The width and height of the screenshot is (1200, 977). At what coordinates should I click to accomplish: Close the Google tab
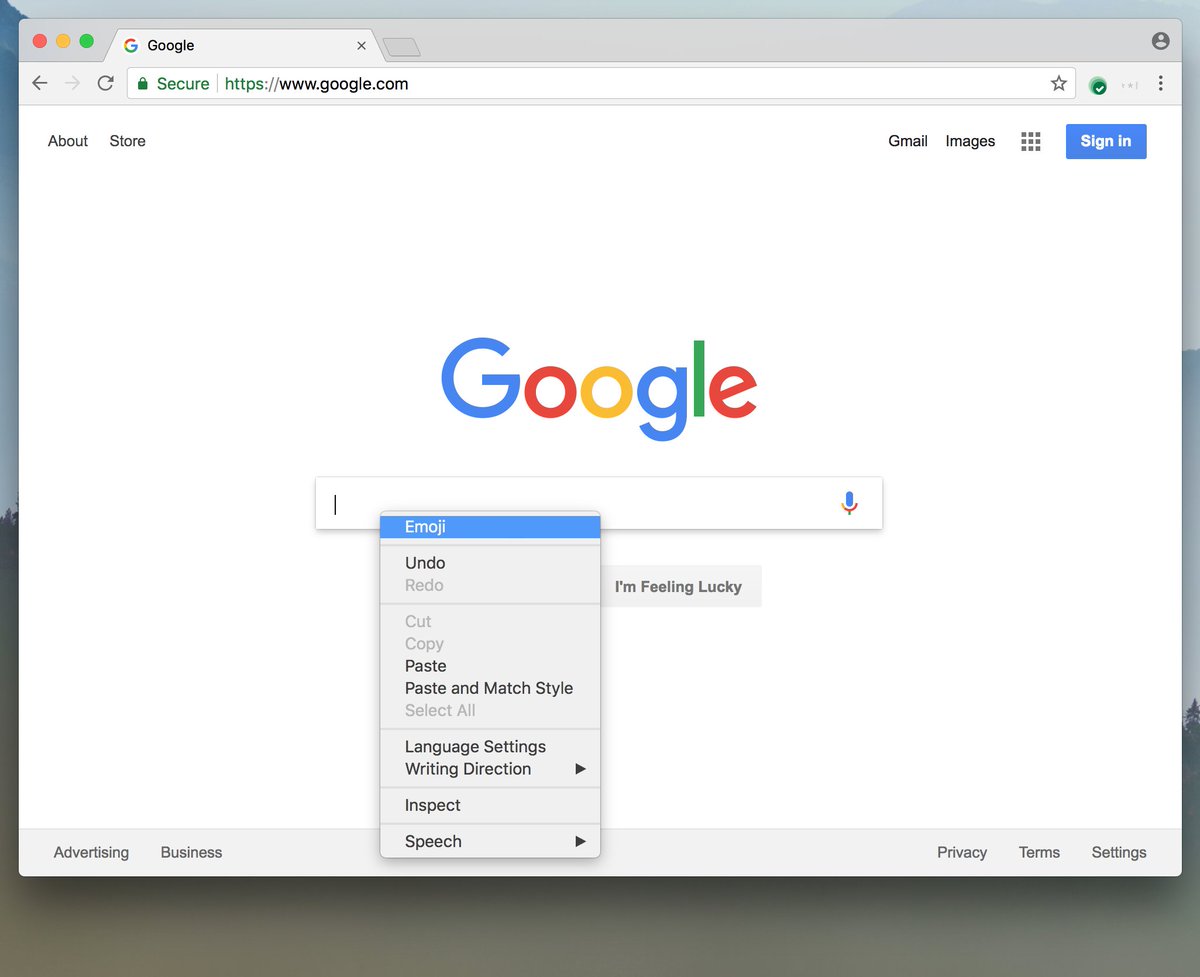(x=361, y=46)
